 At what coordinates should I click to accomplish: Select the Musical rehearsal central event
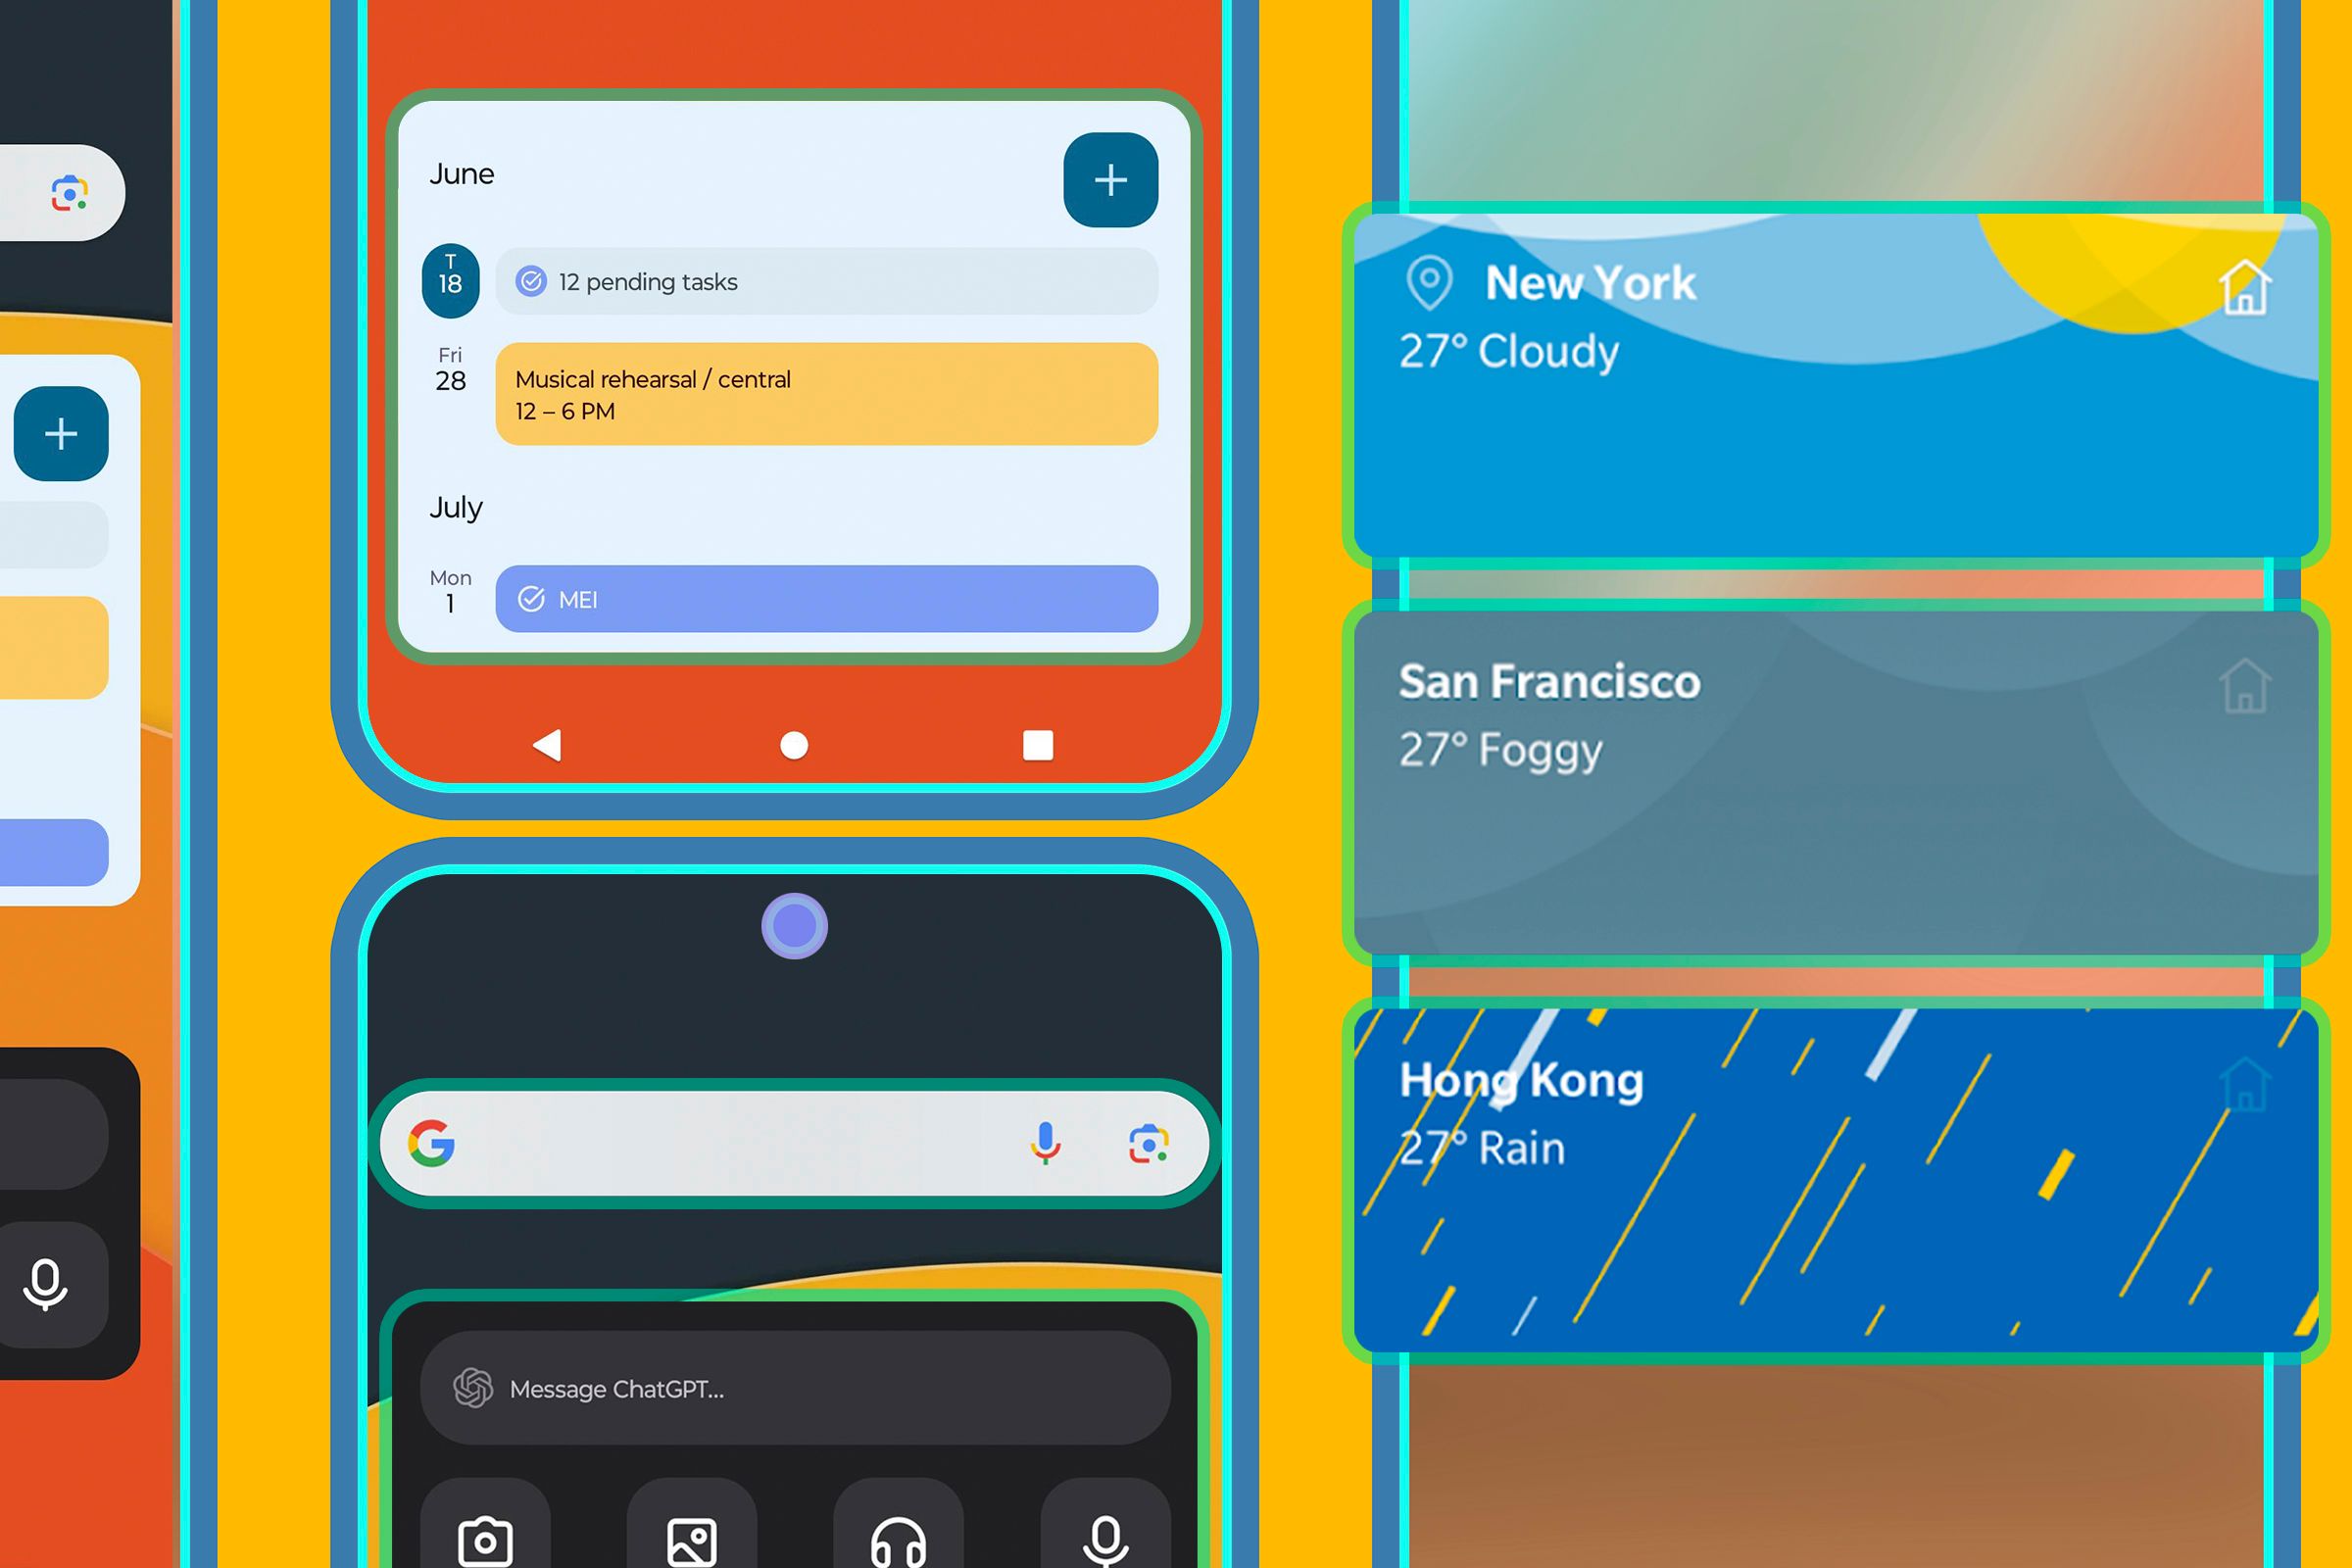[826, 396]
